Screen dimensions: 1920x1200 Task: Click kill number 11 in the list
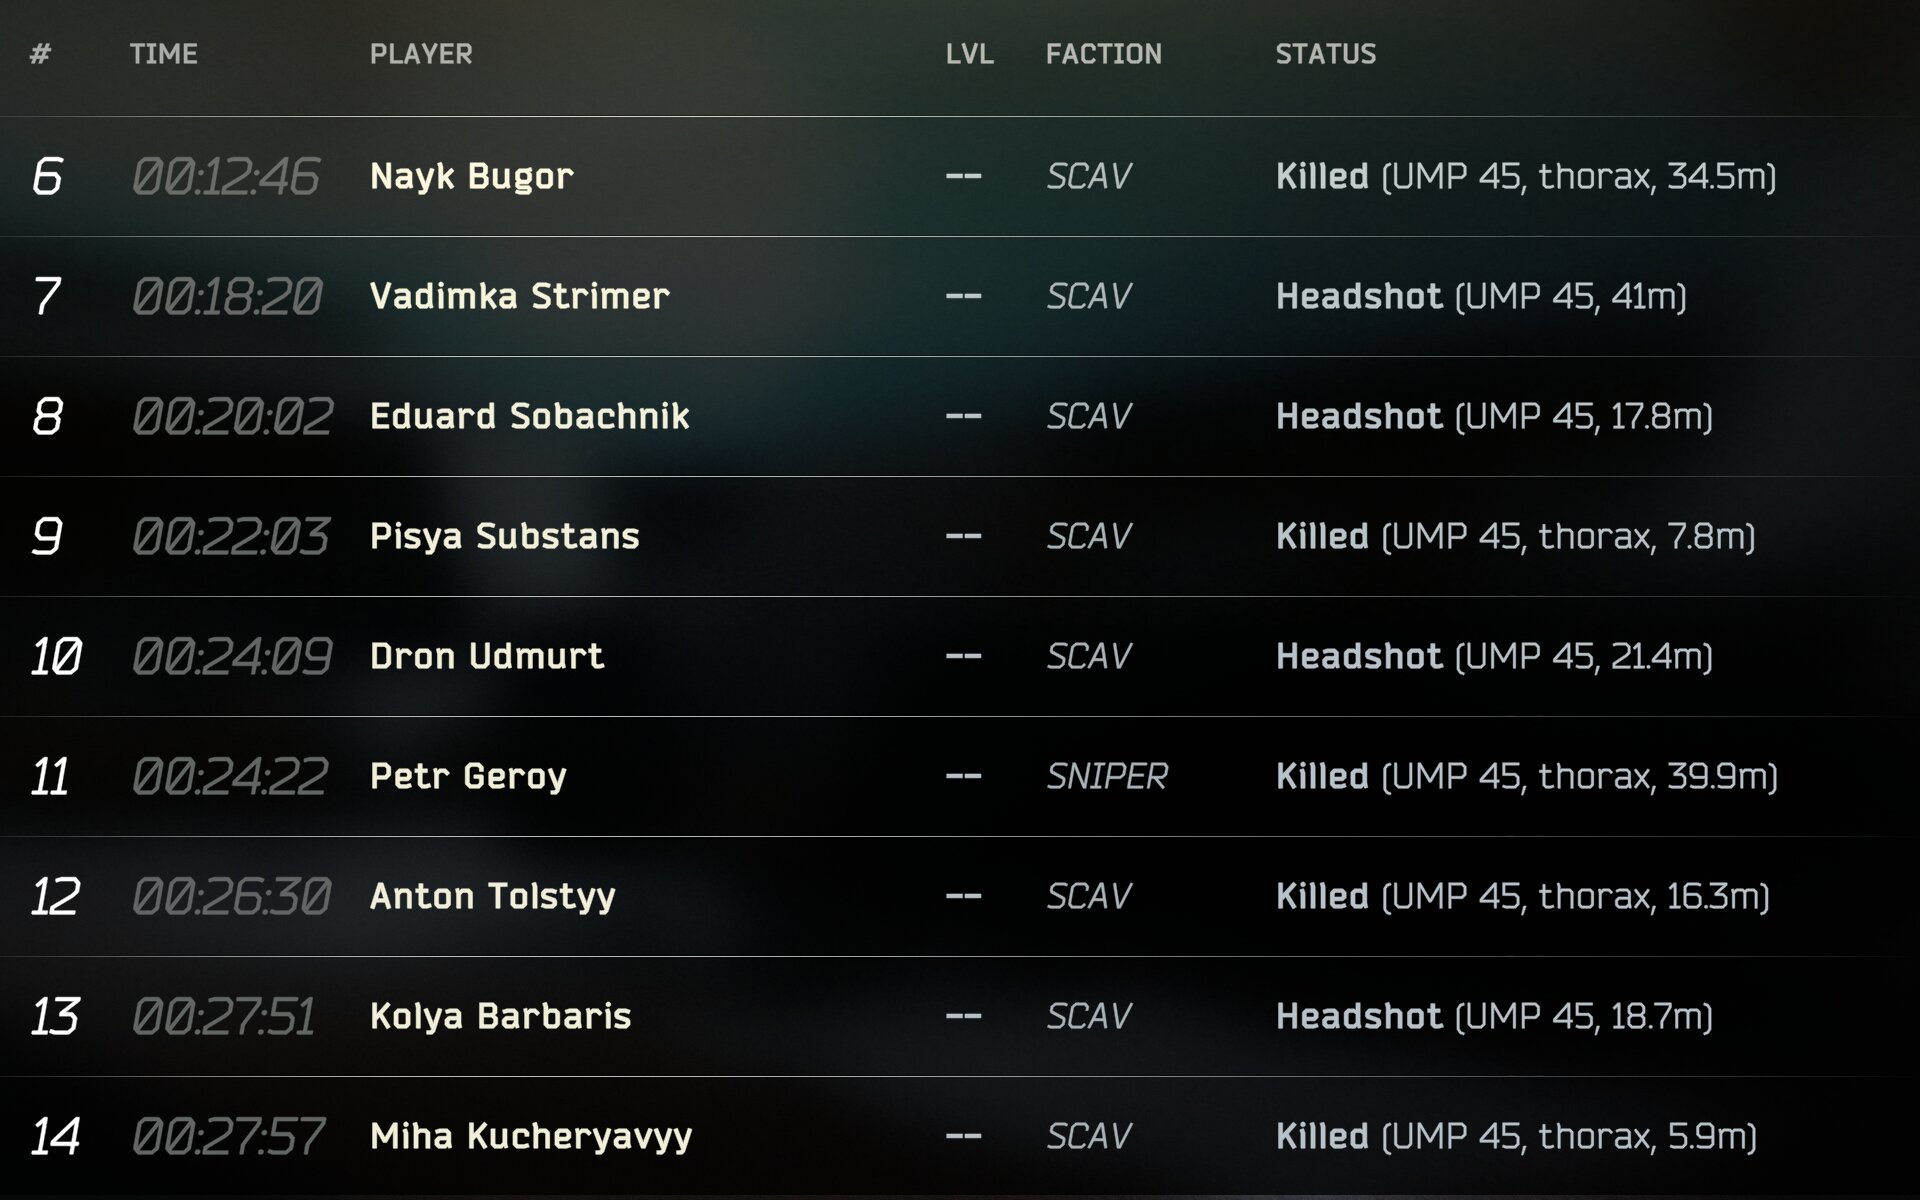52,777
